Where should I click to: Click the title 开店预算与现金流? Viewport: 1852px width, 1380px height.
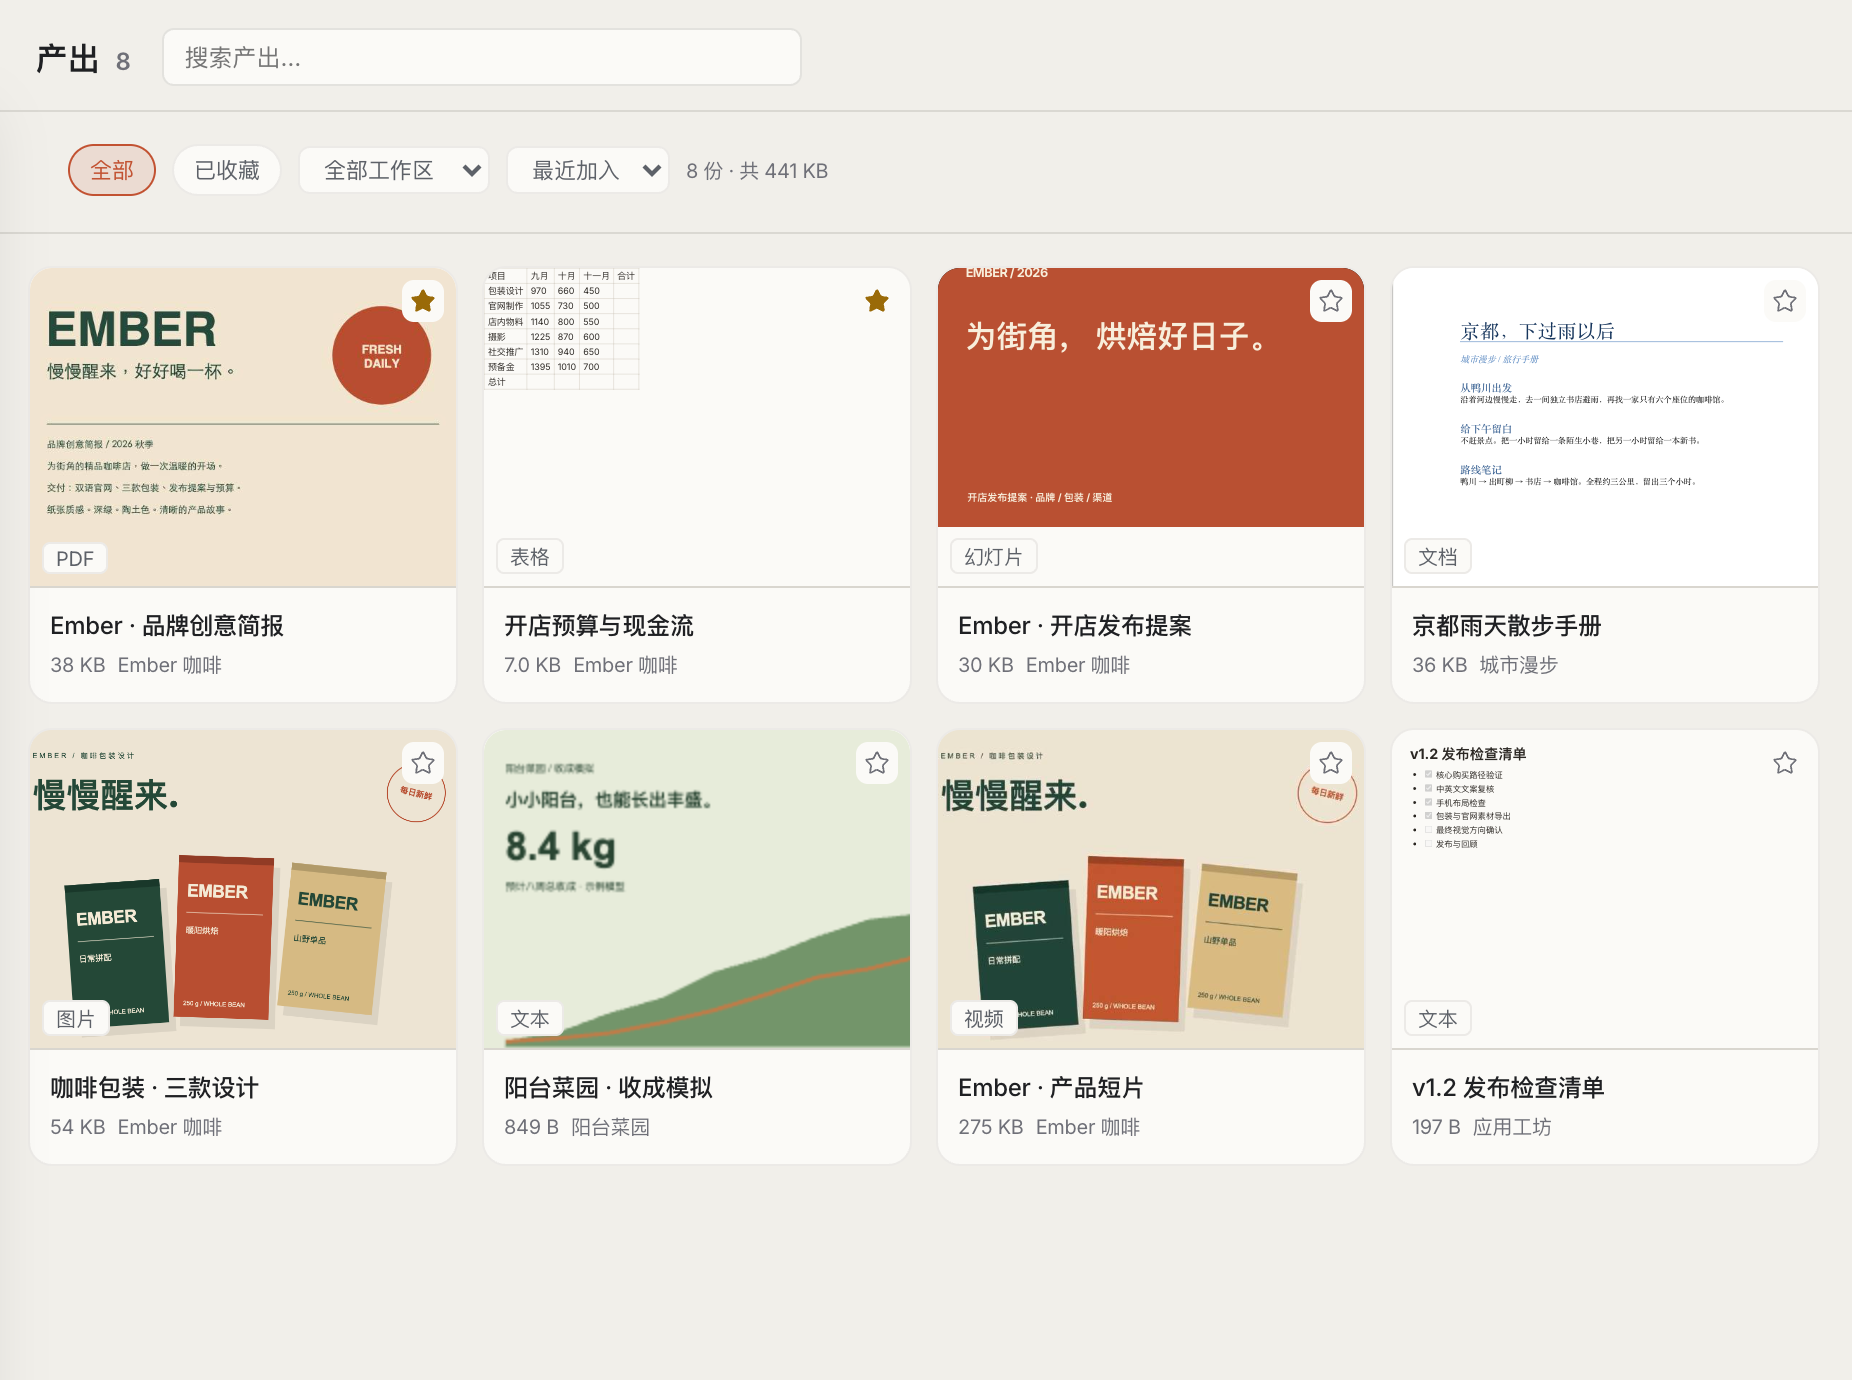599,626
